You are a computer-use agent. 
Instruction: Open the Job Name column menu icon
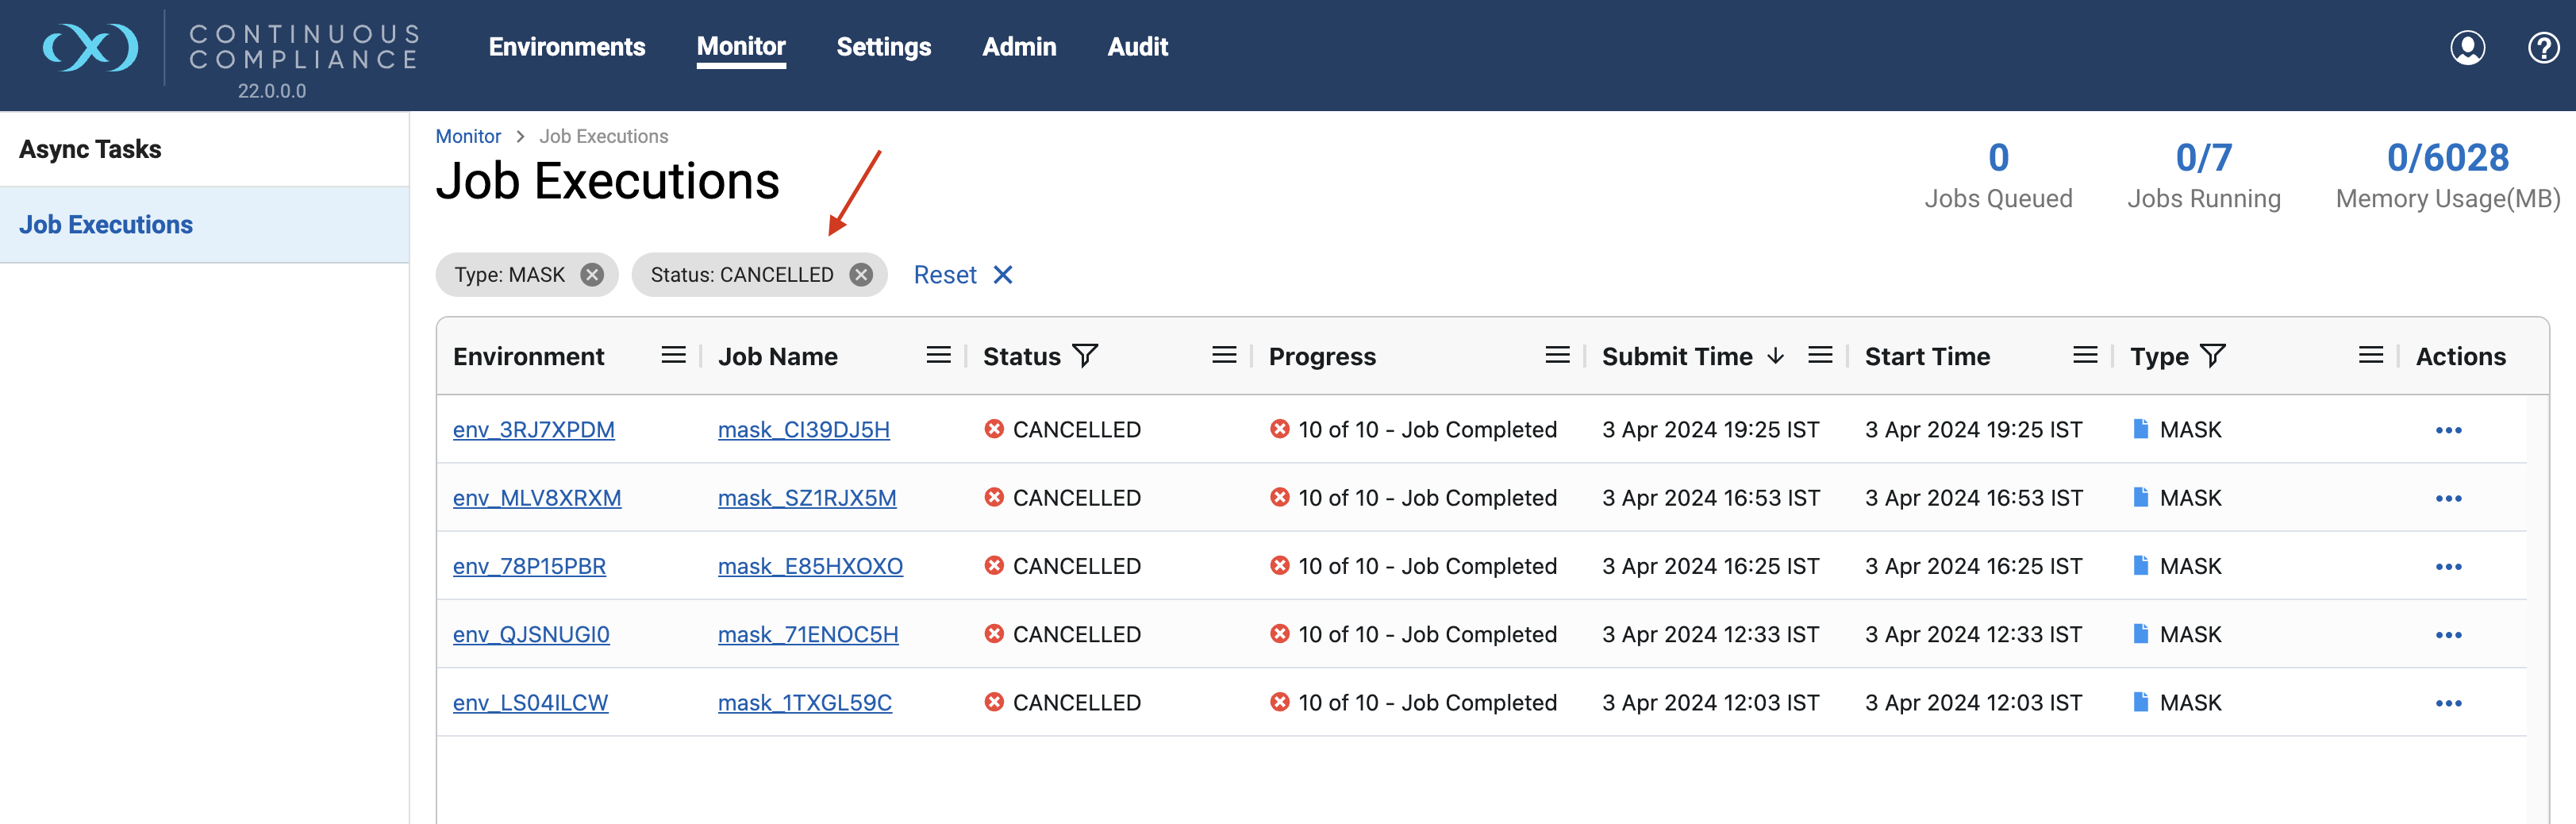pyautogui.click(x=939, y=355)
